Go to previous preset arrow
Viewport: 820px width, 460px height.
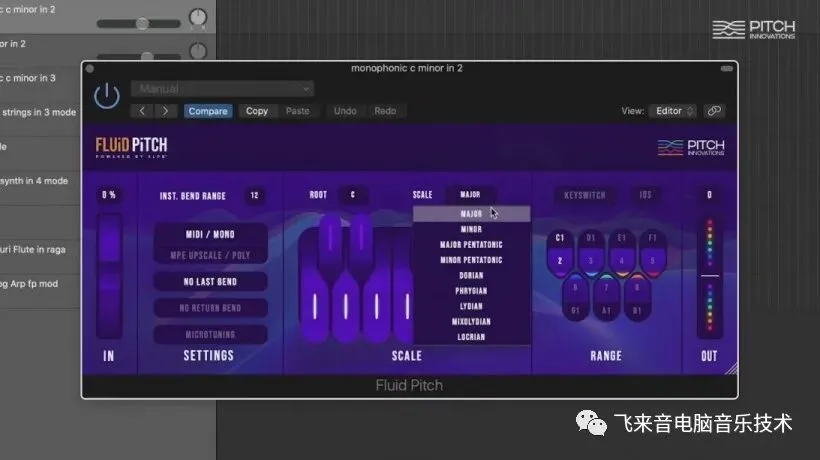coord(142,111)
